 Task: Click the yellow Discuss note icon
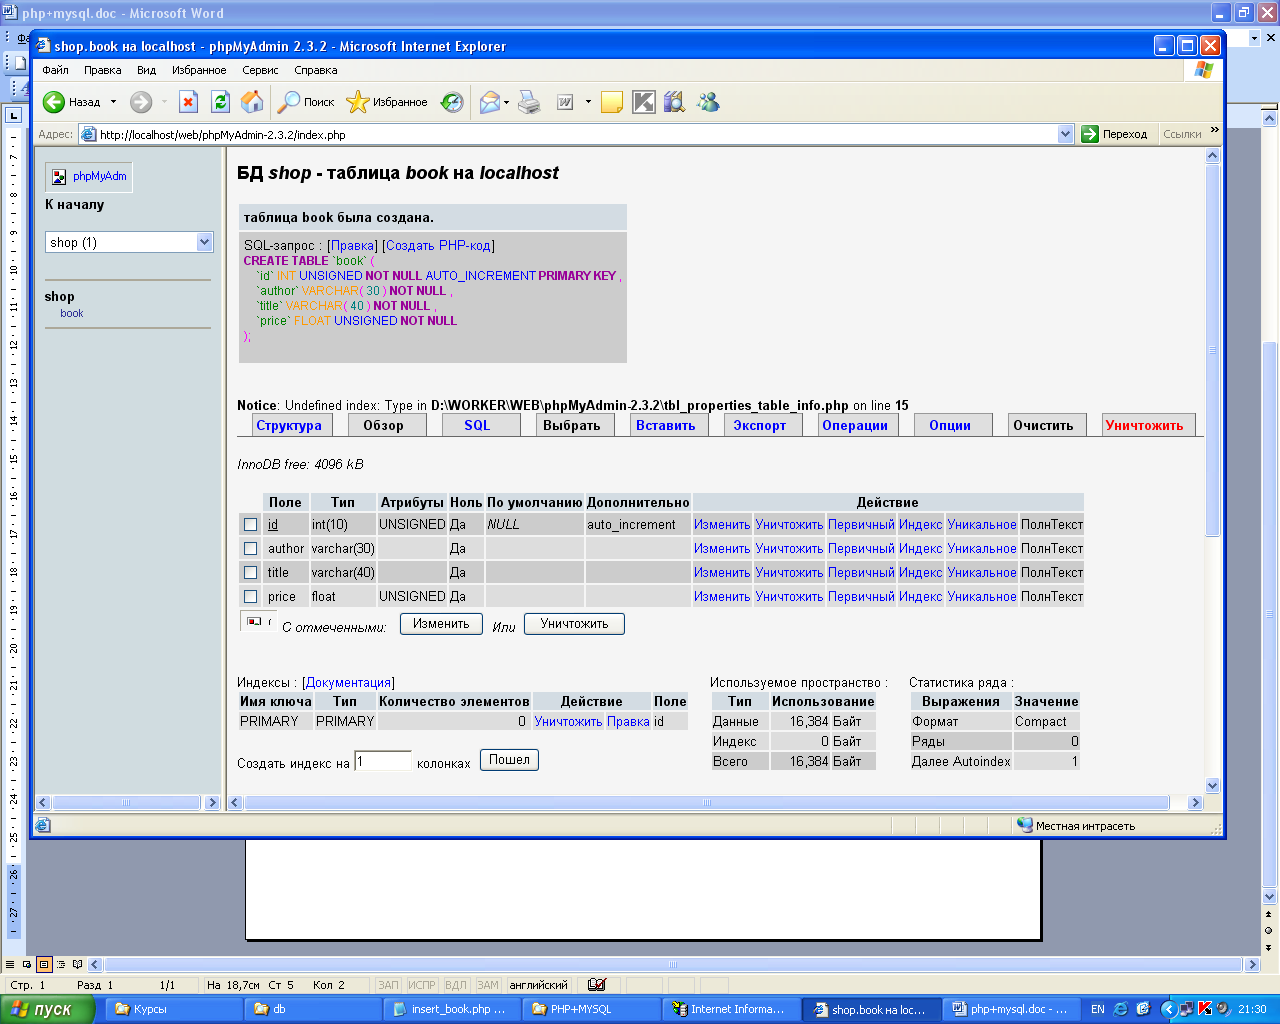tap(612, 102)
